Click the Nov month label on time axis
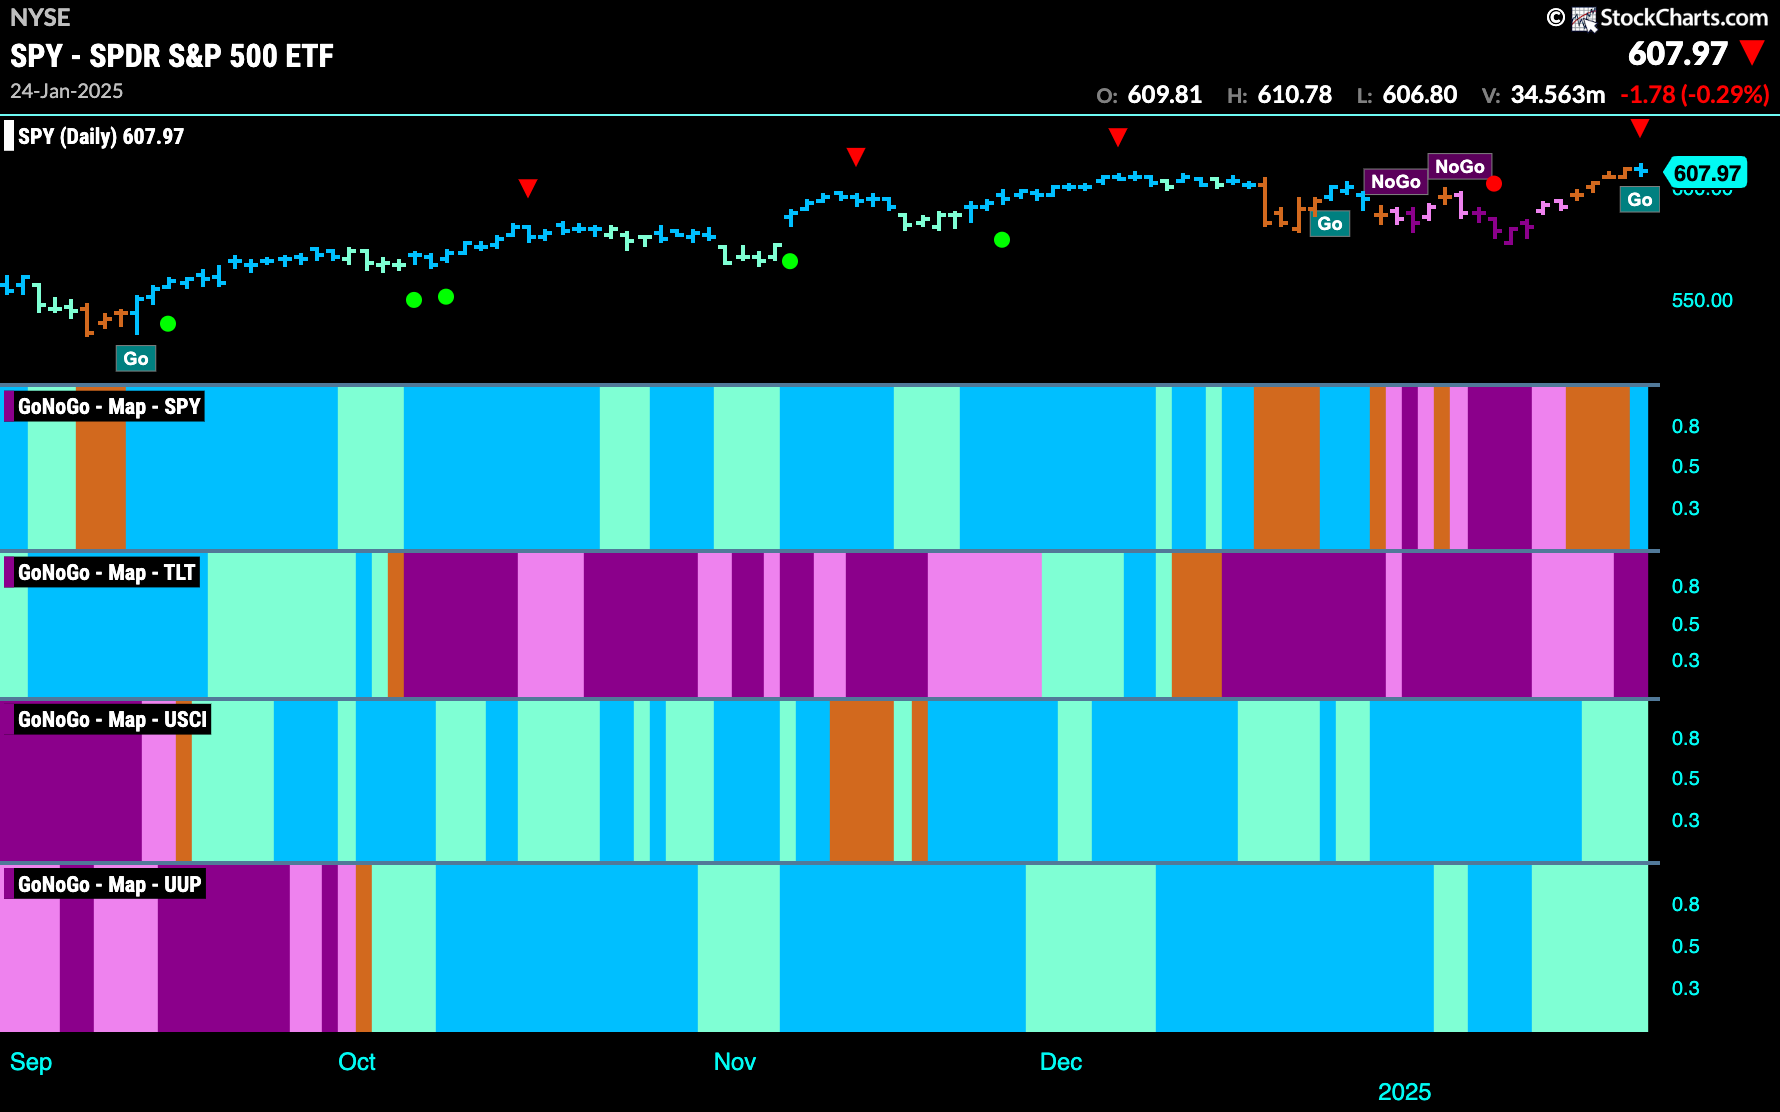The width and height of the screenshot is (1780, 1112). point(735,1062)
